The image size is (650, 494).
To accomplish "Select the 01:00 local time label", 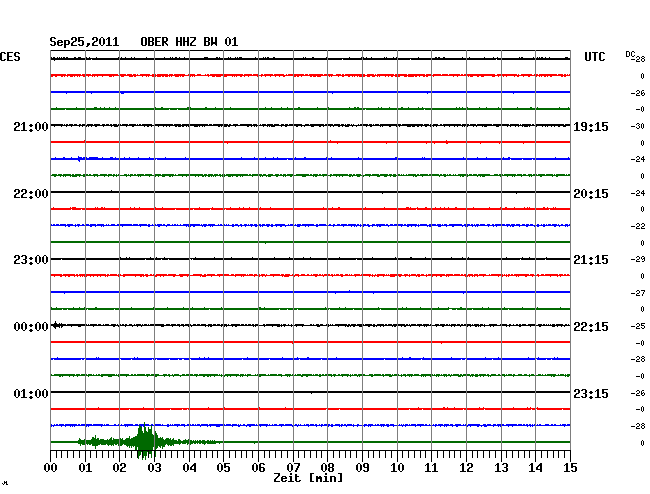I will [x=31, y=393].
